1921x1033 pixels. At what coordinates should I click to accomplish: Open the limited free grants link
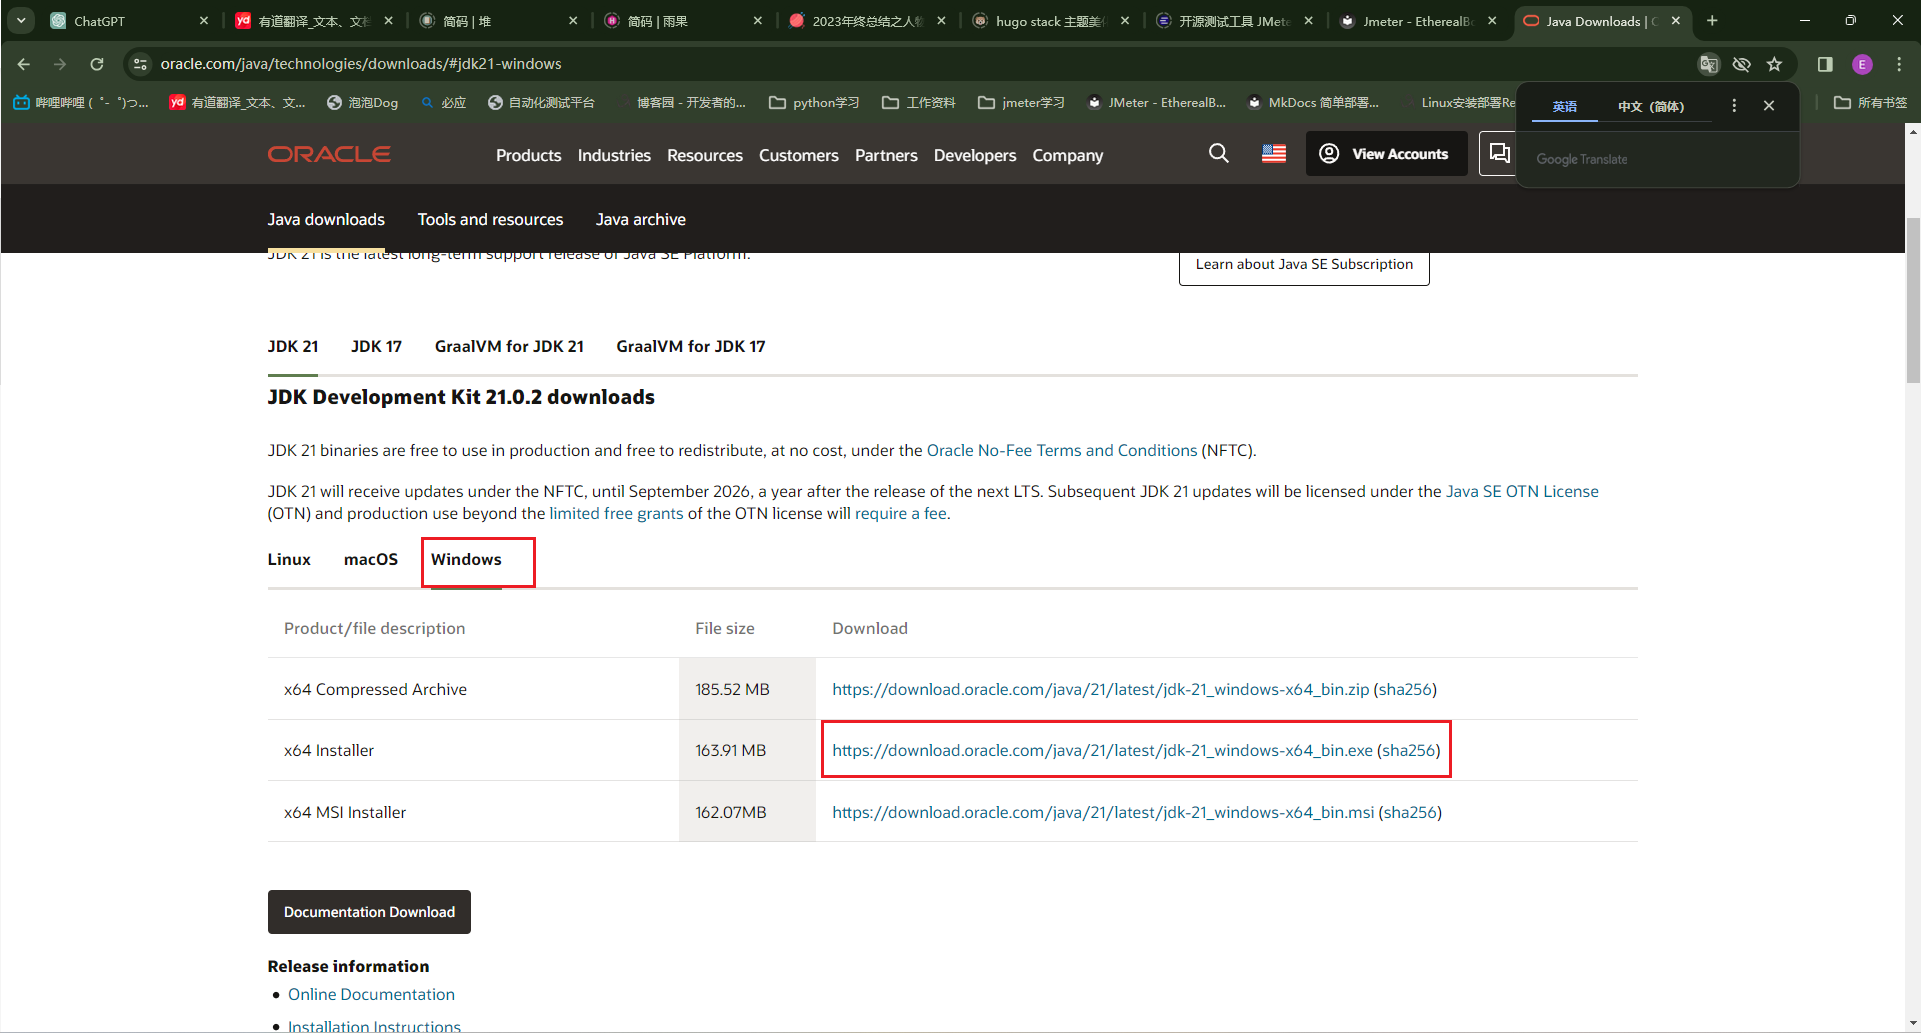tap(616, 513)
